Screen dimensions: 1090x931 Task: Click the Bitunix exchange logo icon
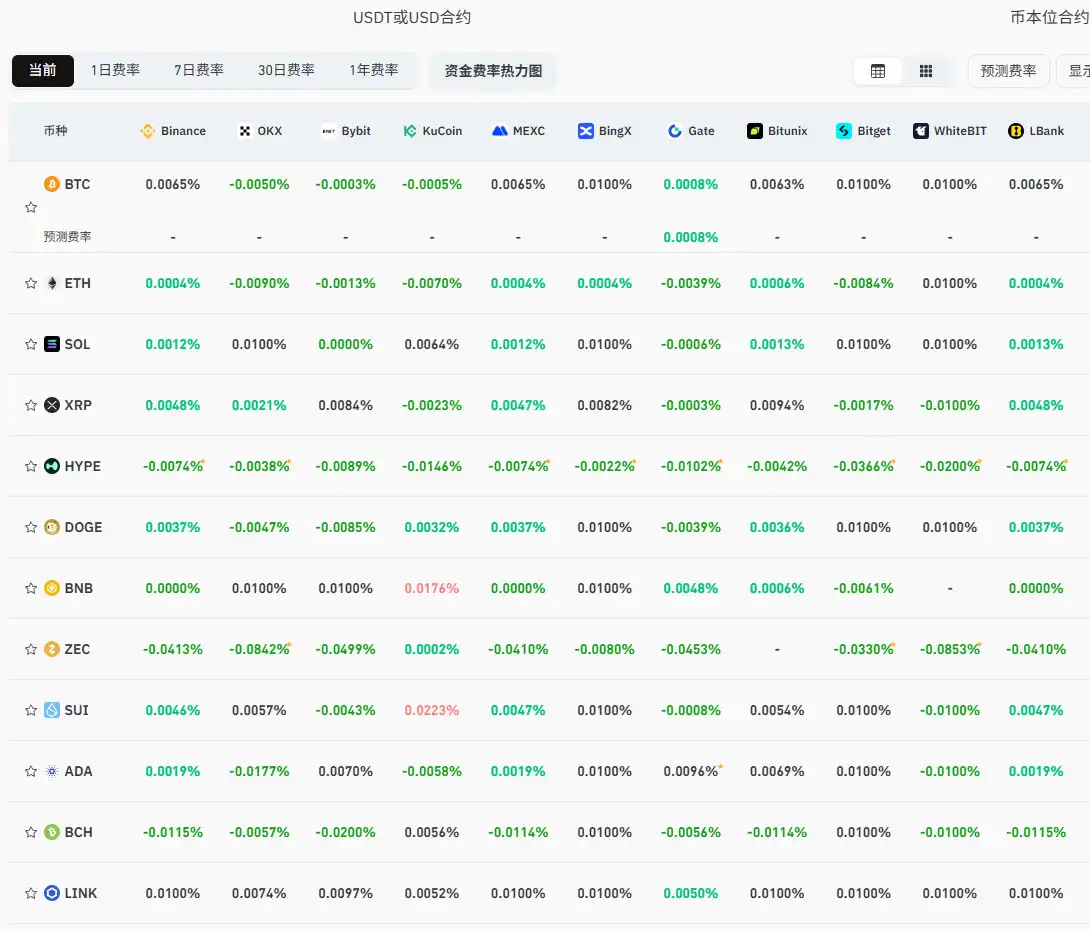coord(755,131)
